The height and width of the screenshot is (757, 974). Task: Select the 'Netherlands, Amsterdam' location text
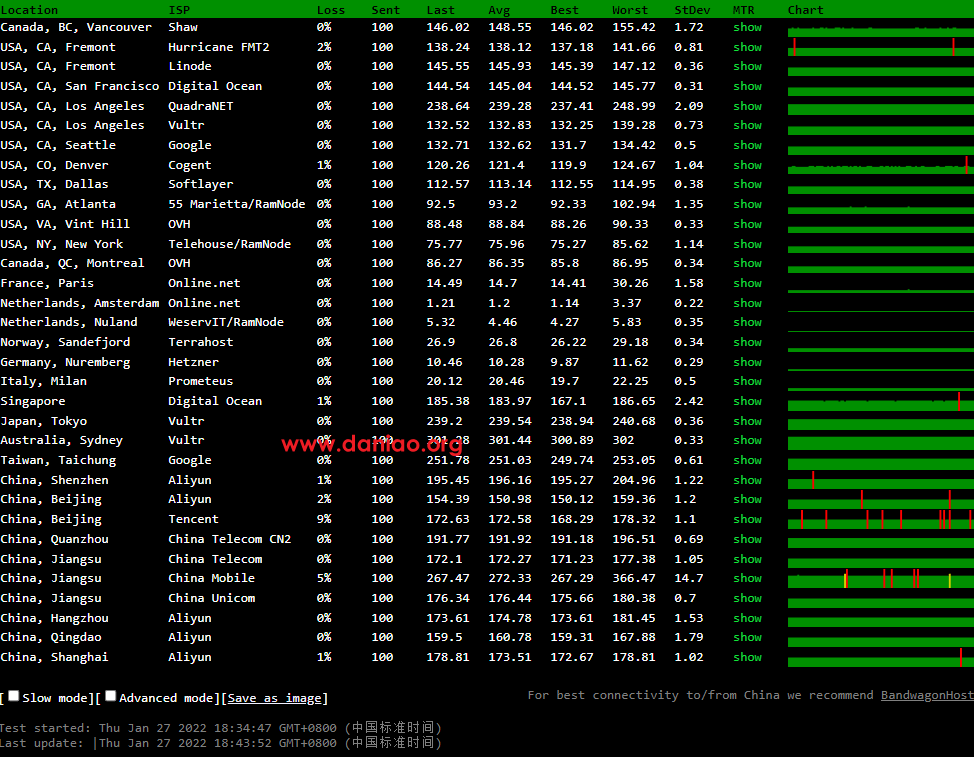(80, 303)
